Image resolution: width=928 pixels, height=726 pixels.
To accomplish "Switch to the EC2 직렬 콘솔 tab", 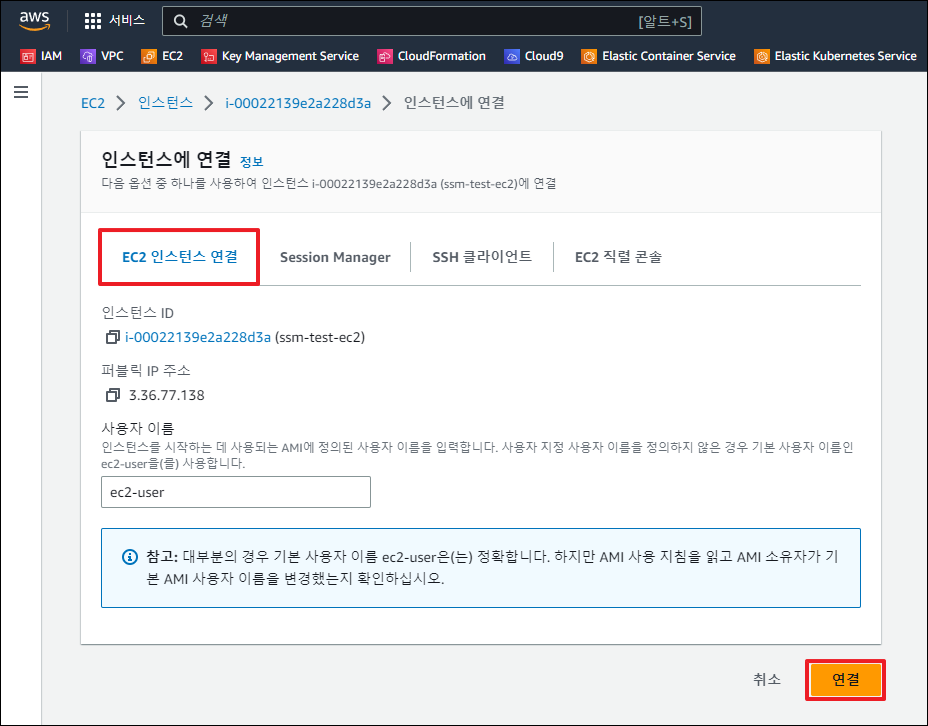I will pos(618,257).
